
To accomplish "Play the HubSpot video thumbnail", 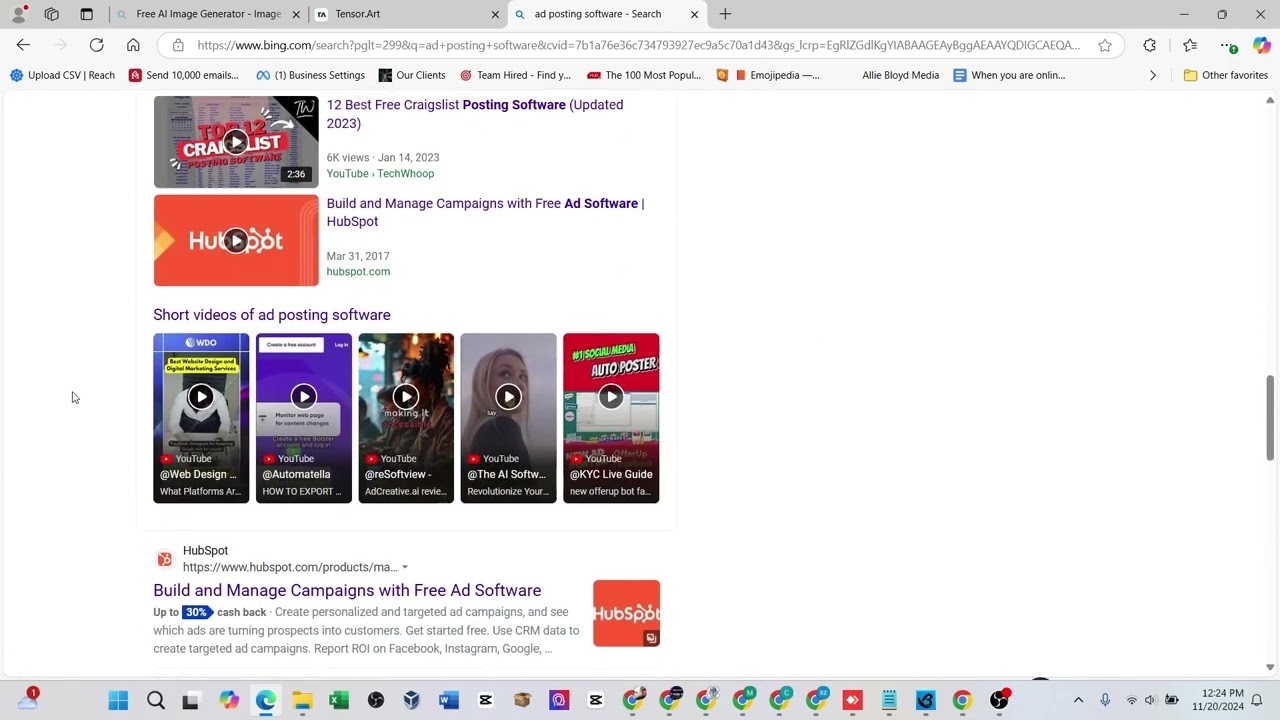I will 236,240.
